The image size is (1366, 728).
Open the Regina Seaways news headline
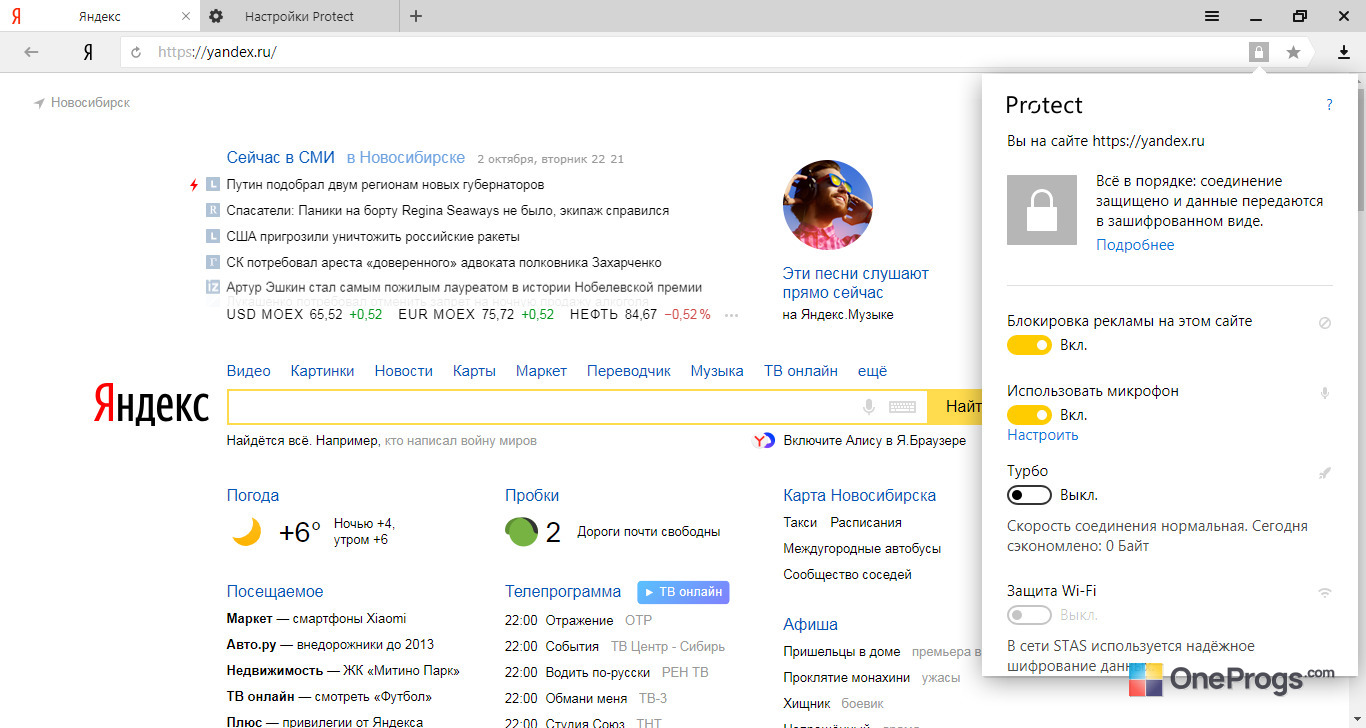pyautogui.click(x=448, y=211)
